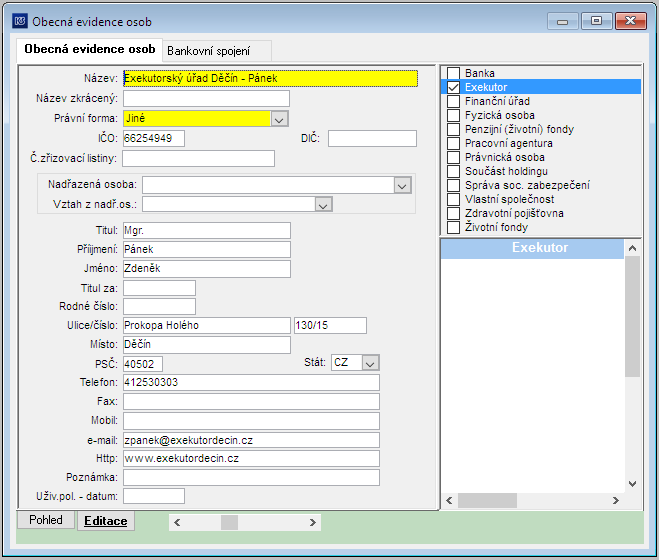Enable the Právnická osoba checkbox

453,157
